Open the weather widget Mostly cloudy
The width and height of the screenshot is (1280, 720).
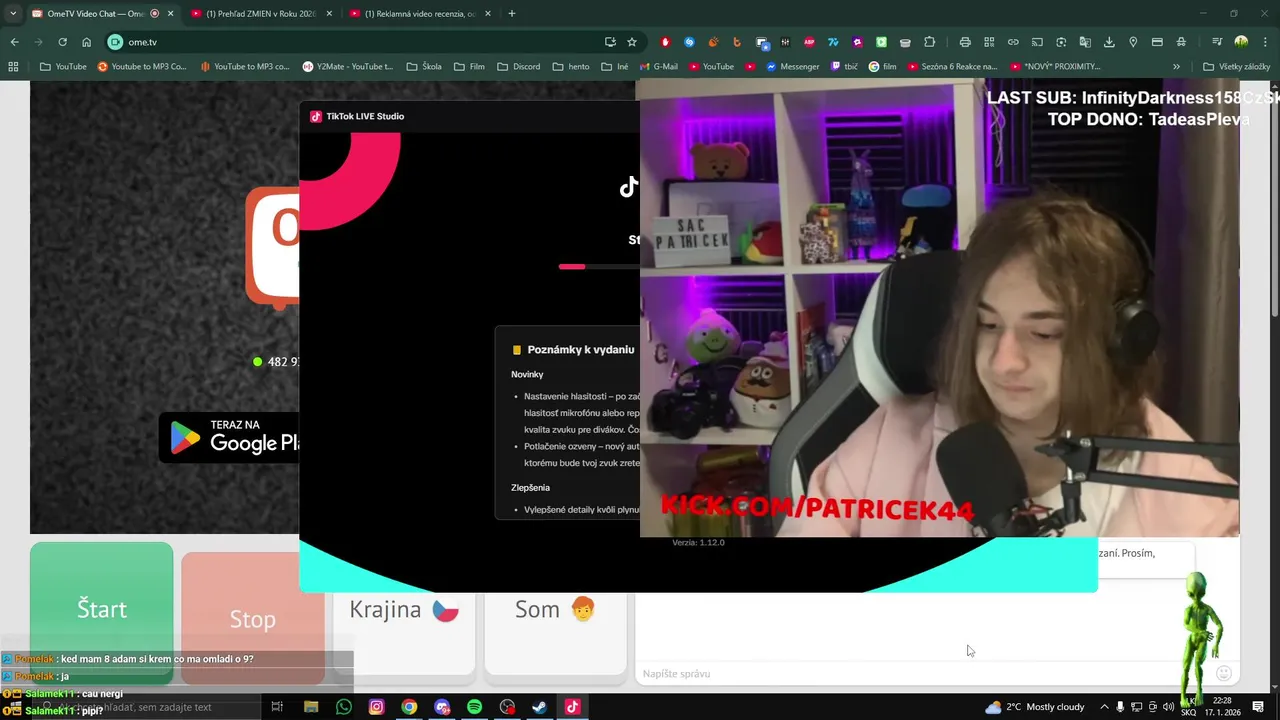[x=1035, y=707]
